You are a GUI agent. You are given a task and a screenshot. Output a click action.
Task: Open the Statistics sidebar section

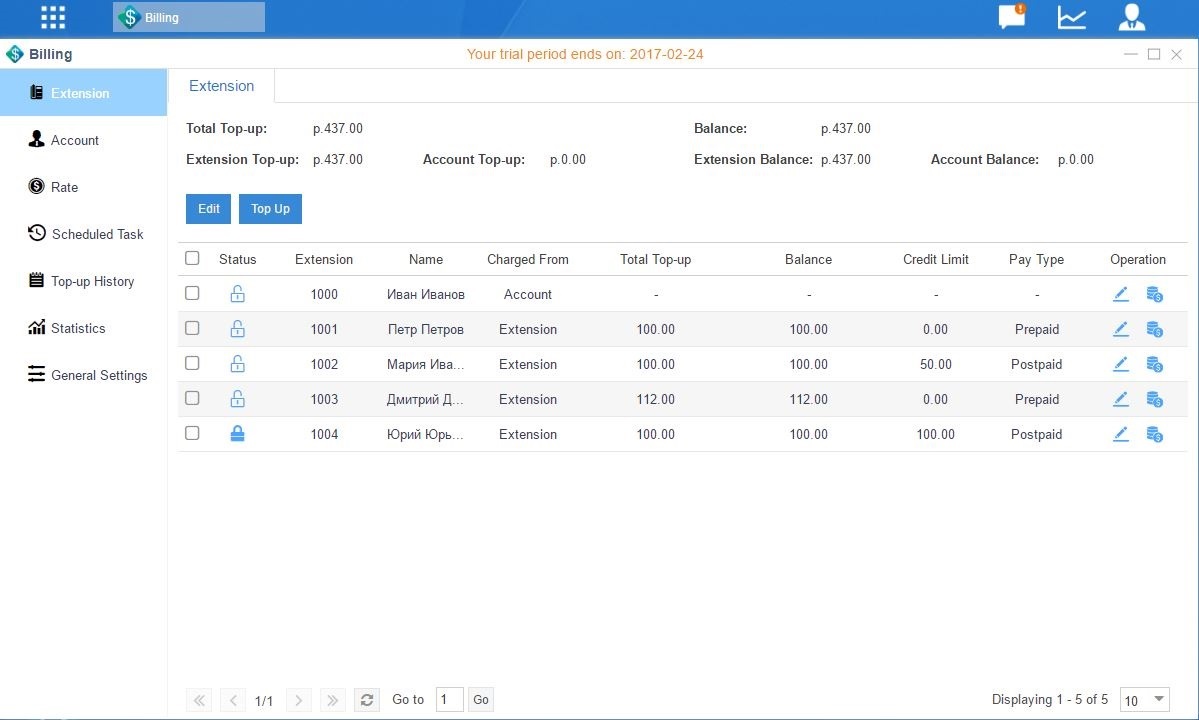point(78,328)
